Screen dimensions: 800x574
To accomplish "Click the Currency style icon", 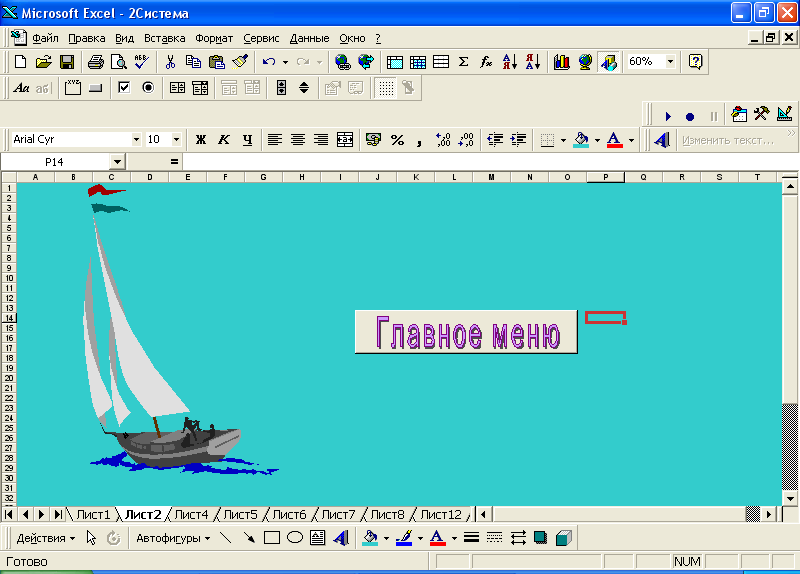I will [x=373, y=139].
